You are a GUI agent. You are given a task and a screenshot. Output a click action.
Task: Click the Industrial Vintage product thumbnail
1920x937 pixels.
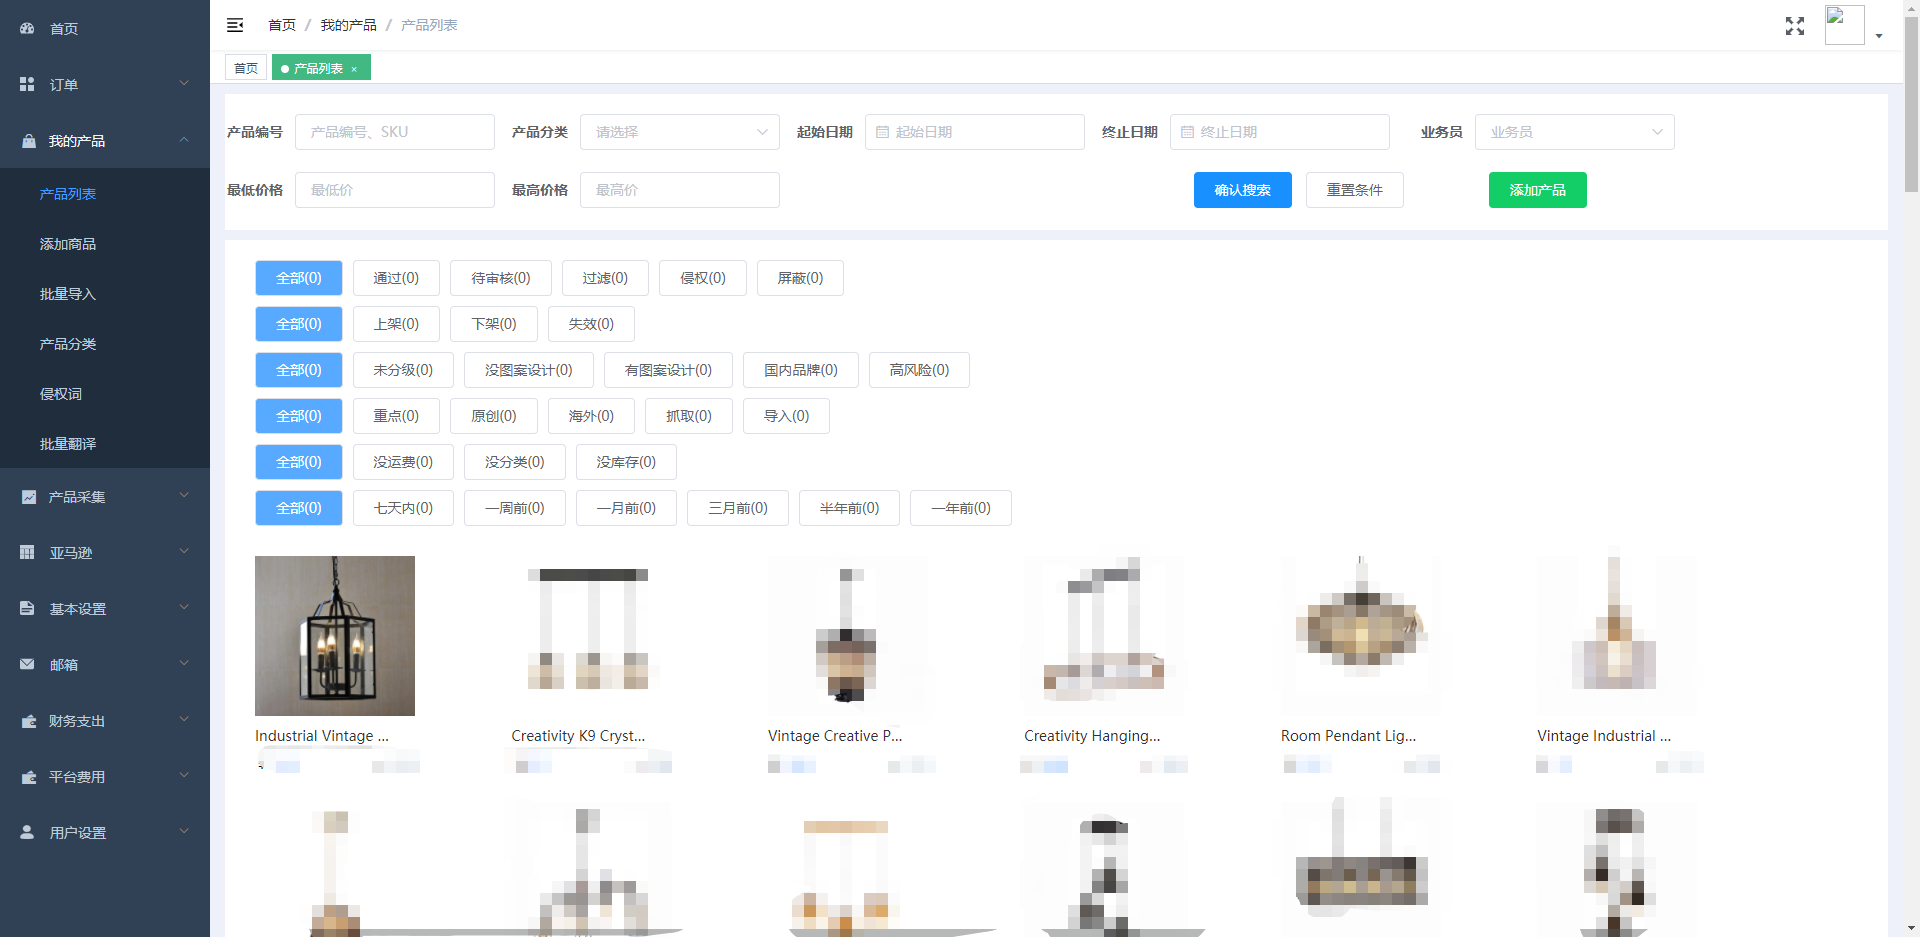tap(335, 636)
